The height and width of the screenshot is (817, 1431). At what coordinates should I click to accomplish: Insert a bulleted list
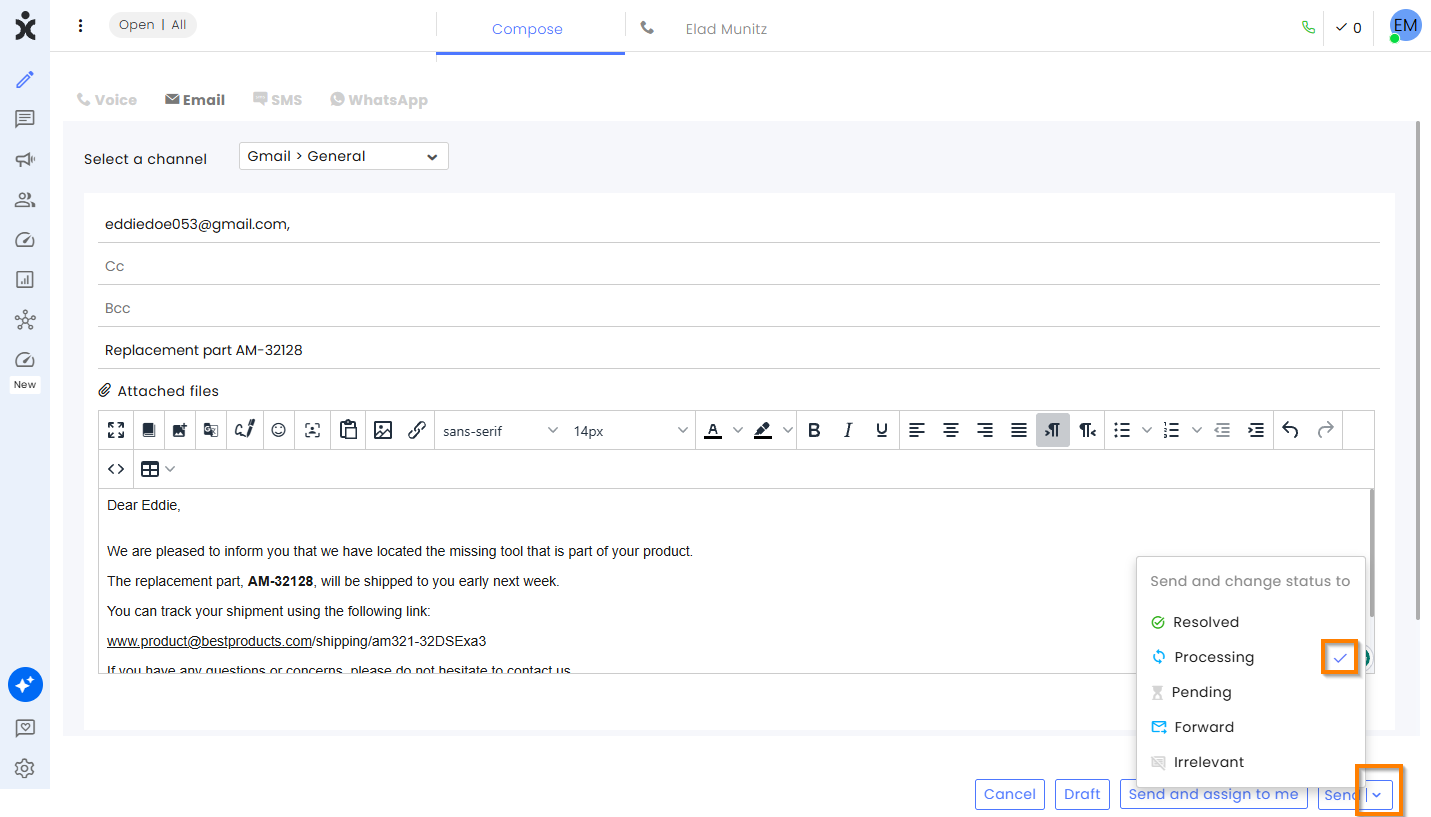pos(1122,430)
